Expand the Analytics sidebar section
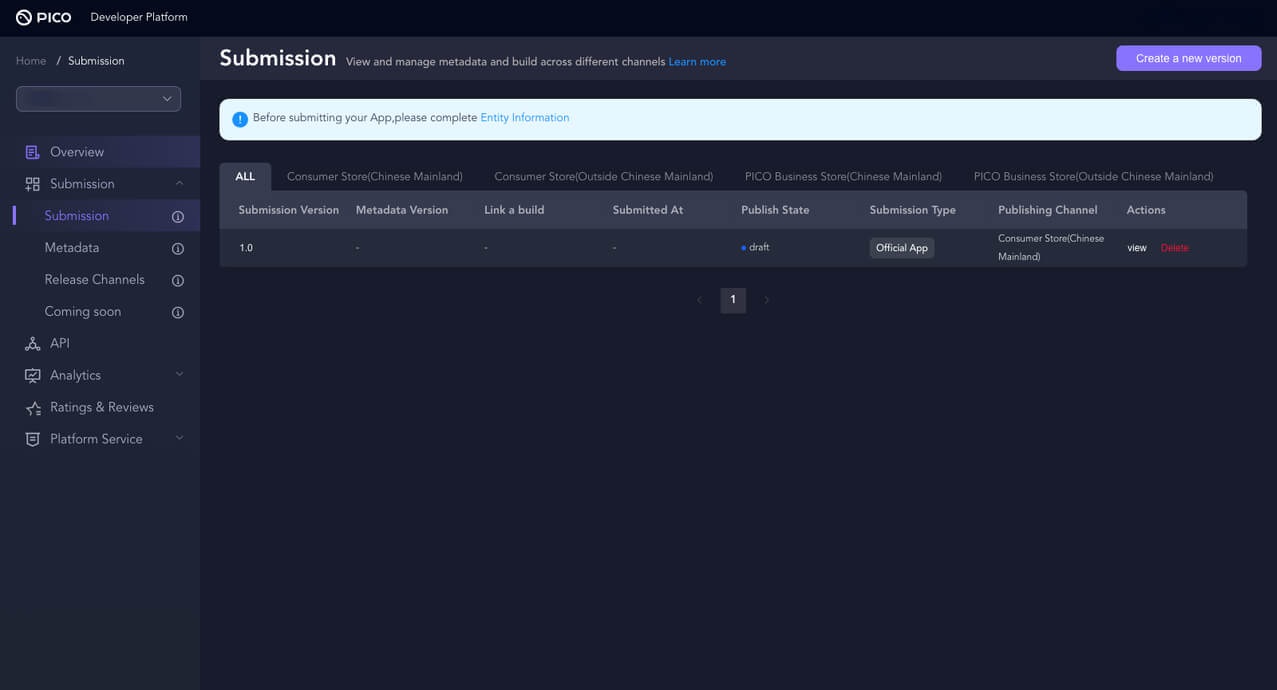 coord(179,374)
